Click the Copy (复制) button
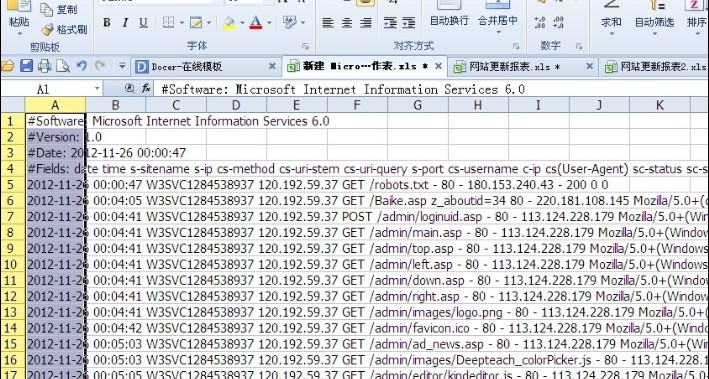Screen dimensions: 709x379 59,10
